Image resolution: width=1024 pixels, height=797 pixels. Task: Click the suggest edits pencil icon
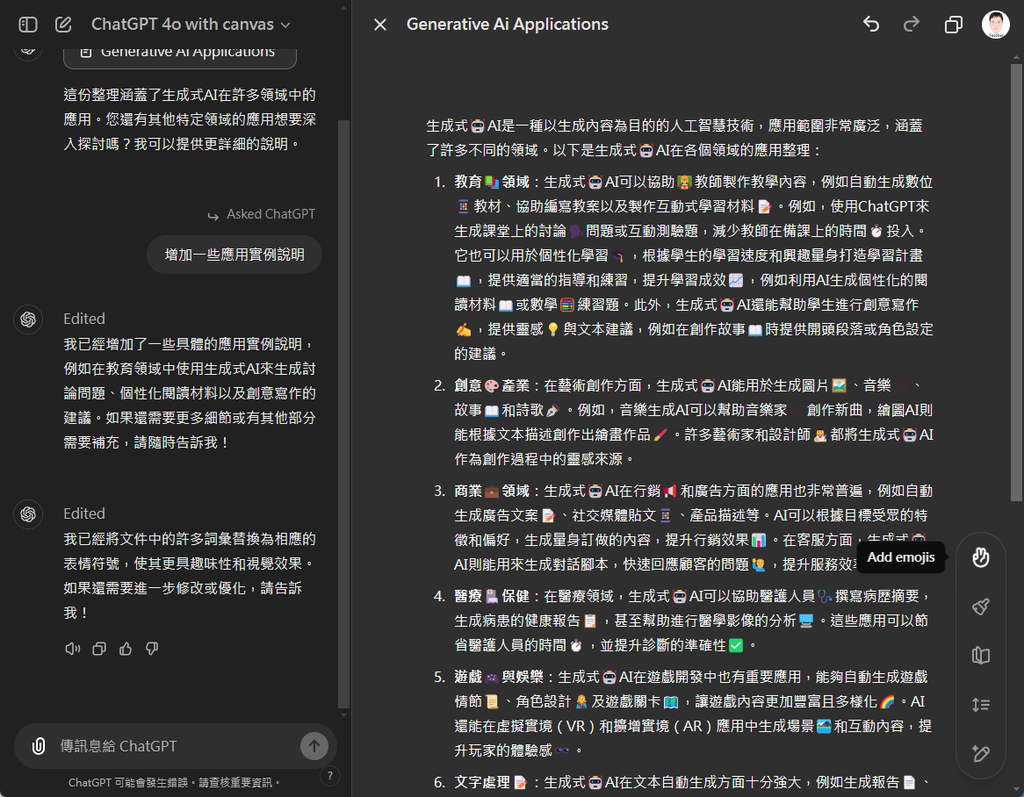[981, 753]
